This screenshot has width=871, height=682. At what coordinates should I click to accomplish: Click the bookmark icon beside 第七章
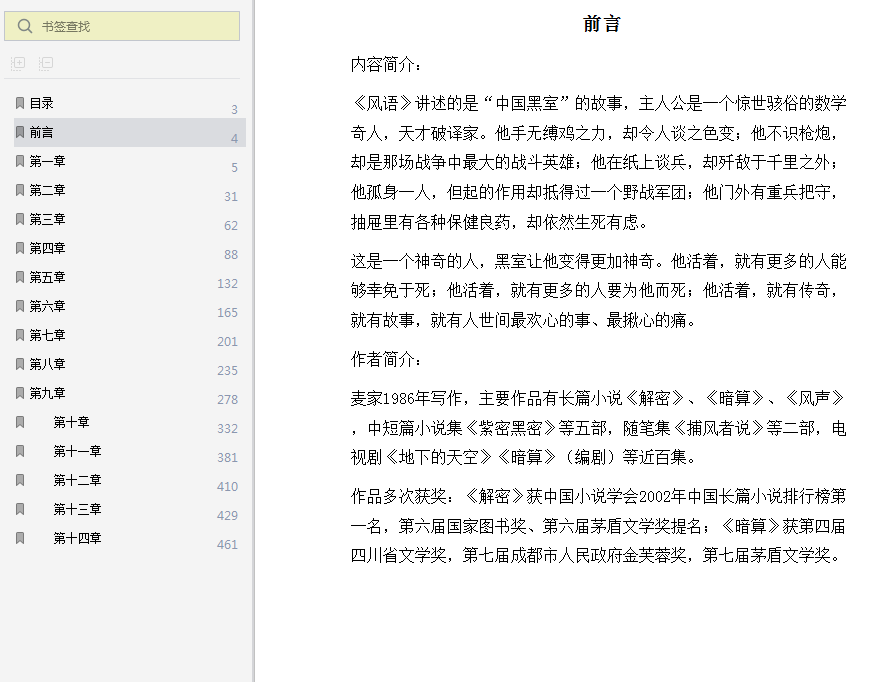20,335
